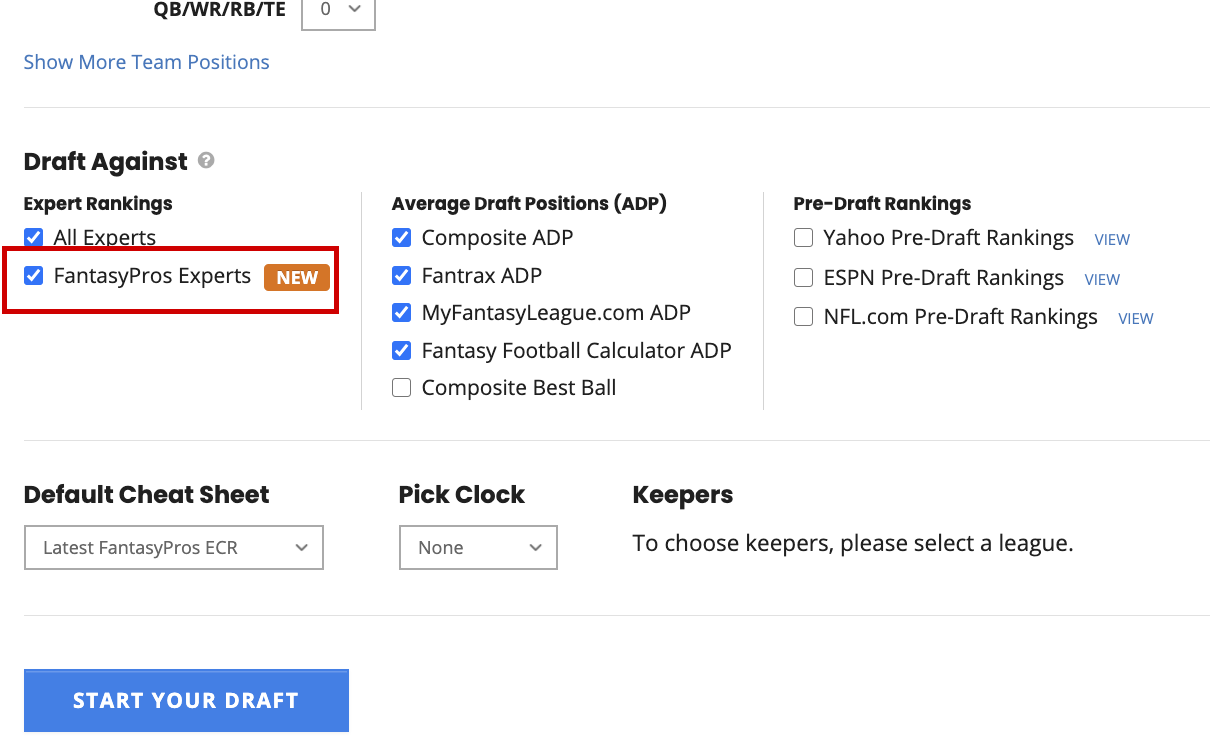Open the Pick Clock dropdown

pos(478,547)
